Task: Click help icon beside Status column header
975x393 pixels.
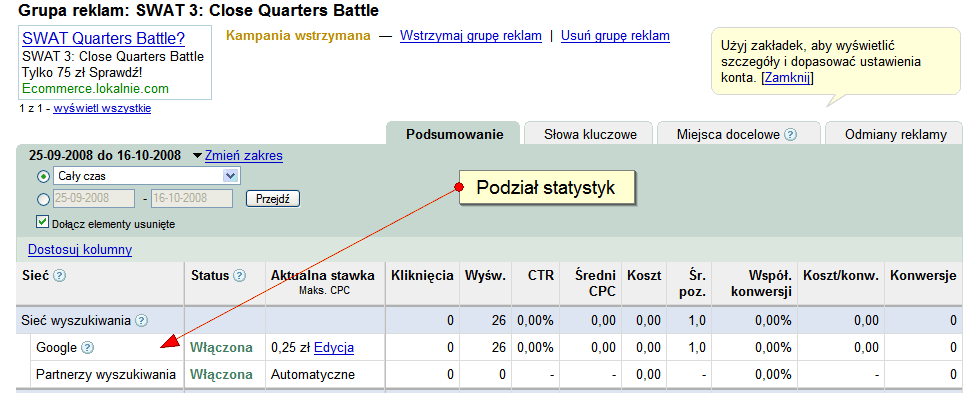Action: [239, 275]
